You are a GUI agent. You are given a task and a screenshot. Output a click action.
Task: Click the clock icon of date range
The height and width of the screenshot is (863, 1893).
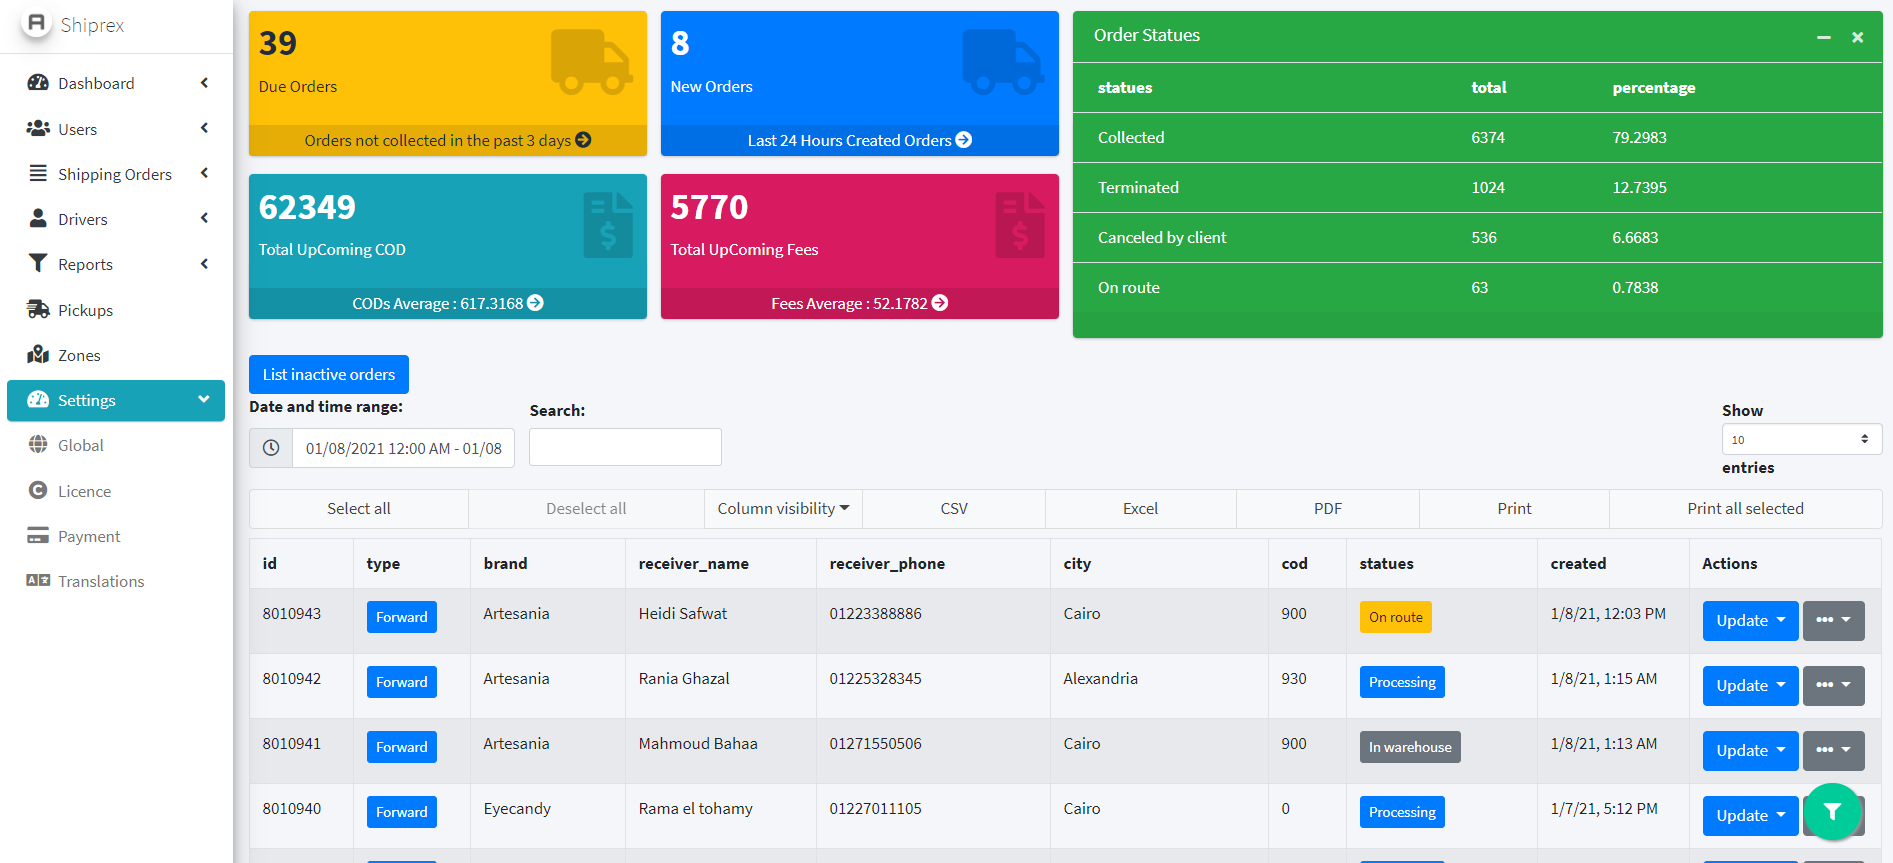[271, 448]
